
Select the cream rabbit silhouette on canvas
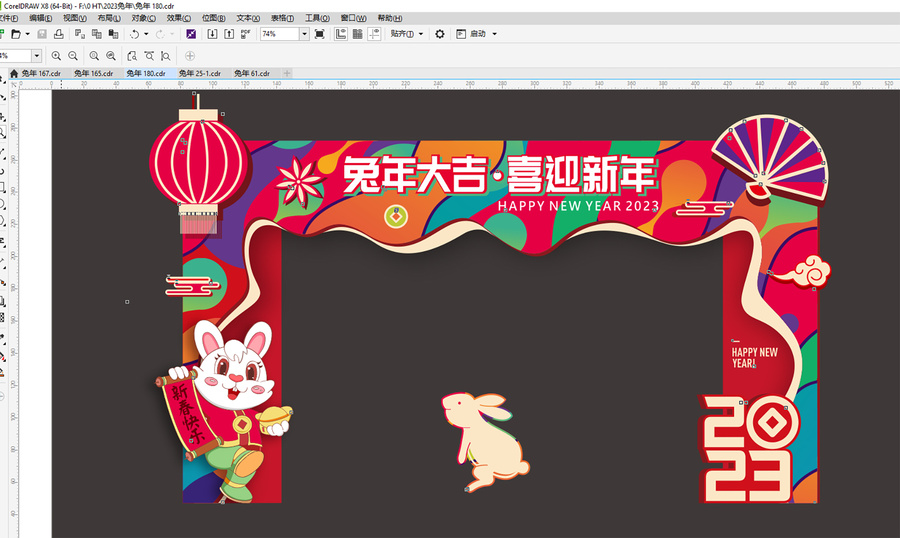click(x=486, y=441)
